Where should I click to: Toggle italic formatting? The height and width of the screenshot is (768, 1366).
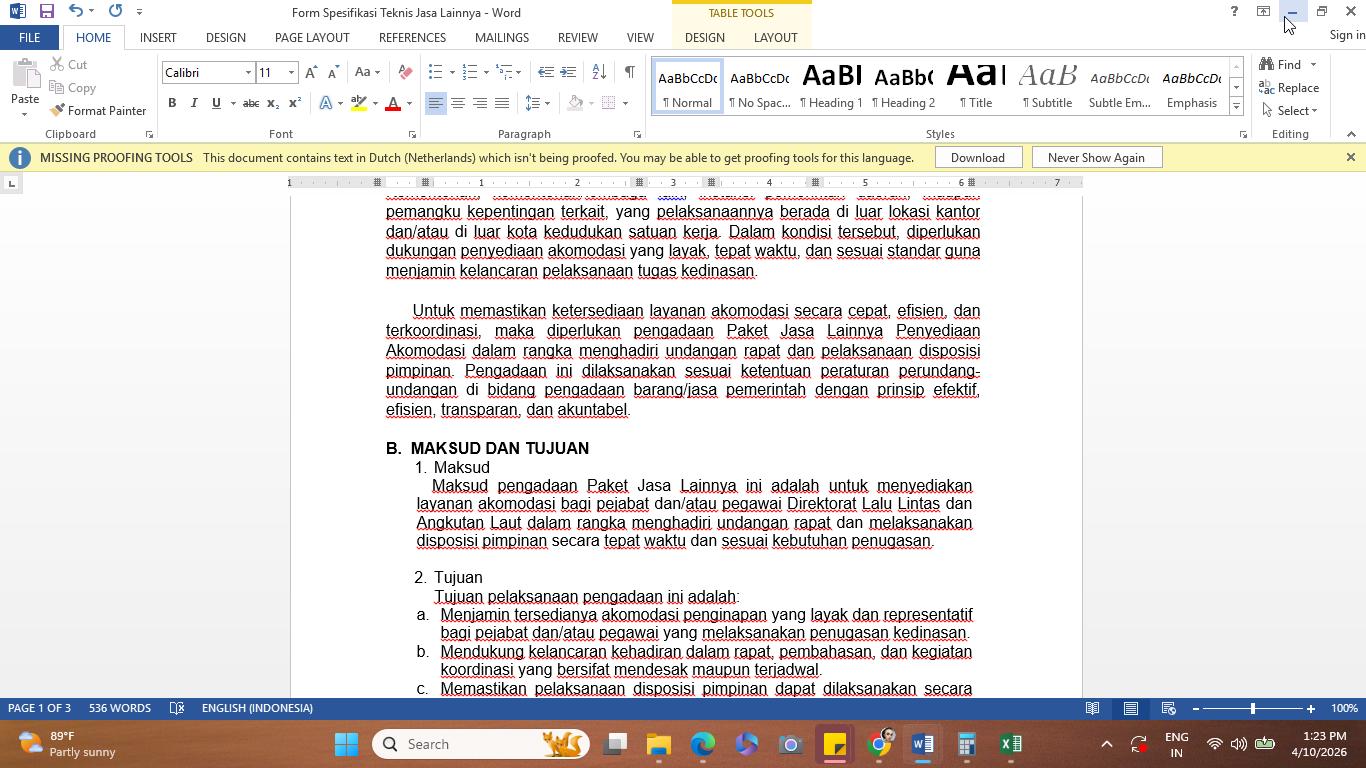pyautogui.click(x=194, y=103)
